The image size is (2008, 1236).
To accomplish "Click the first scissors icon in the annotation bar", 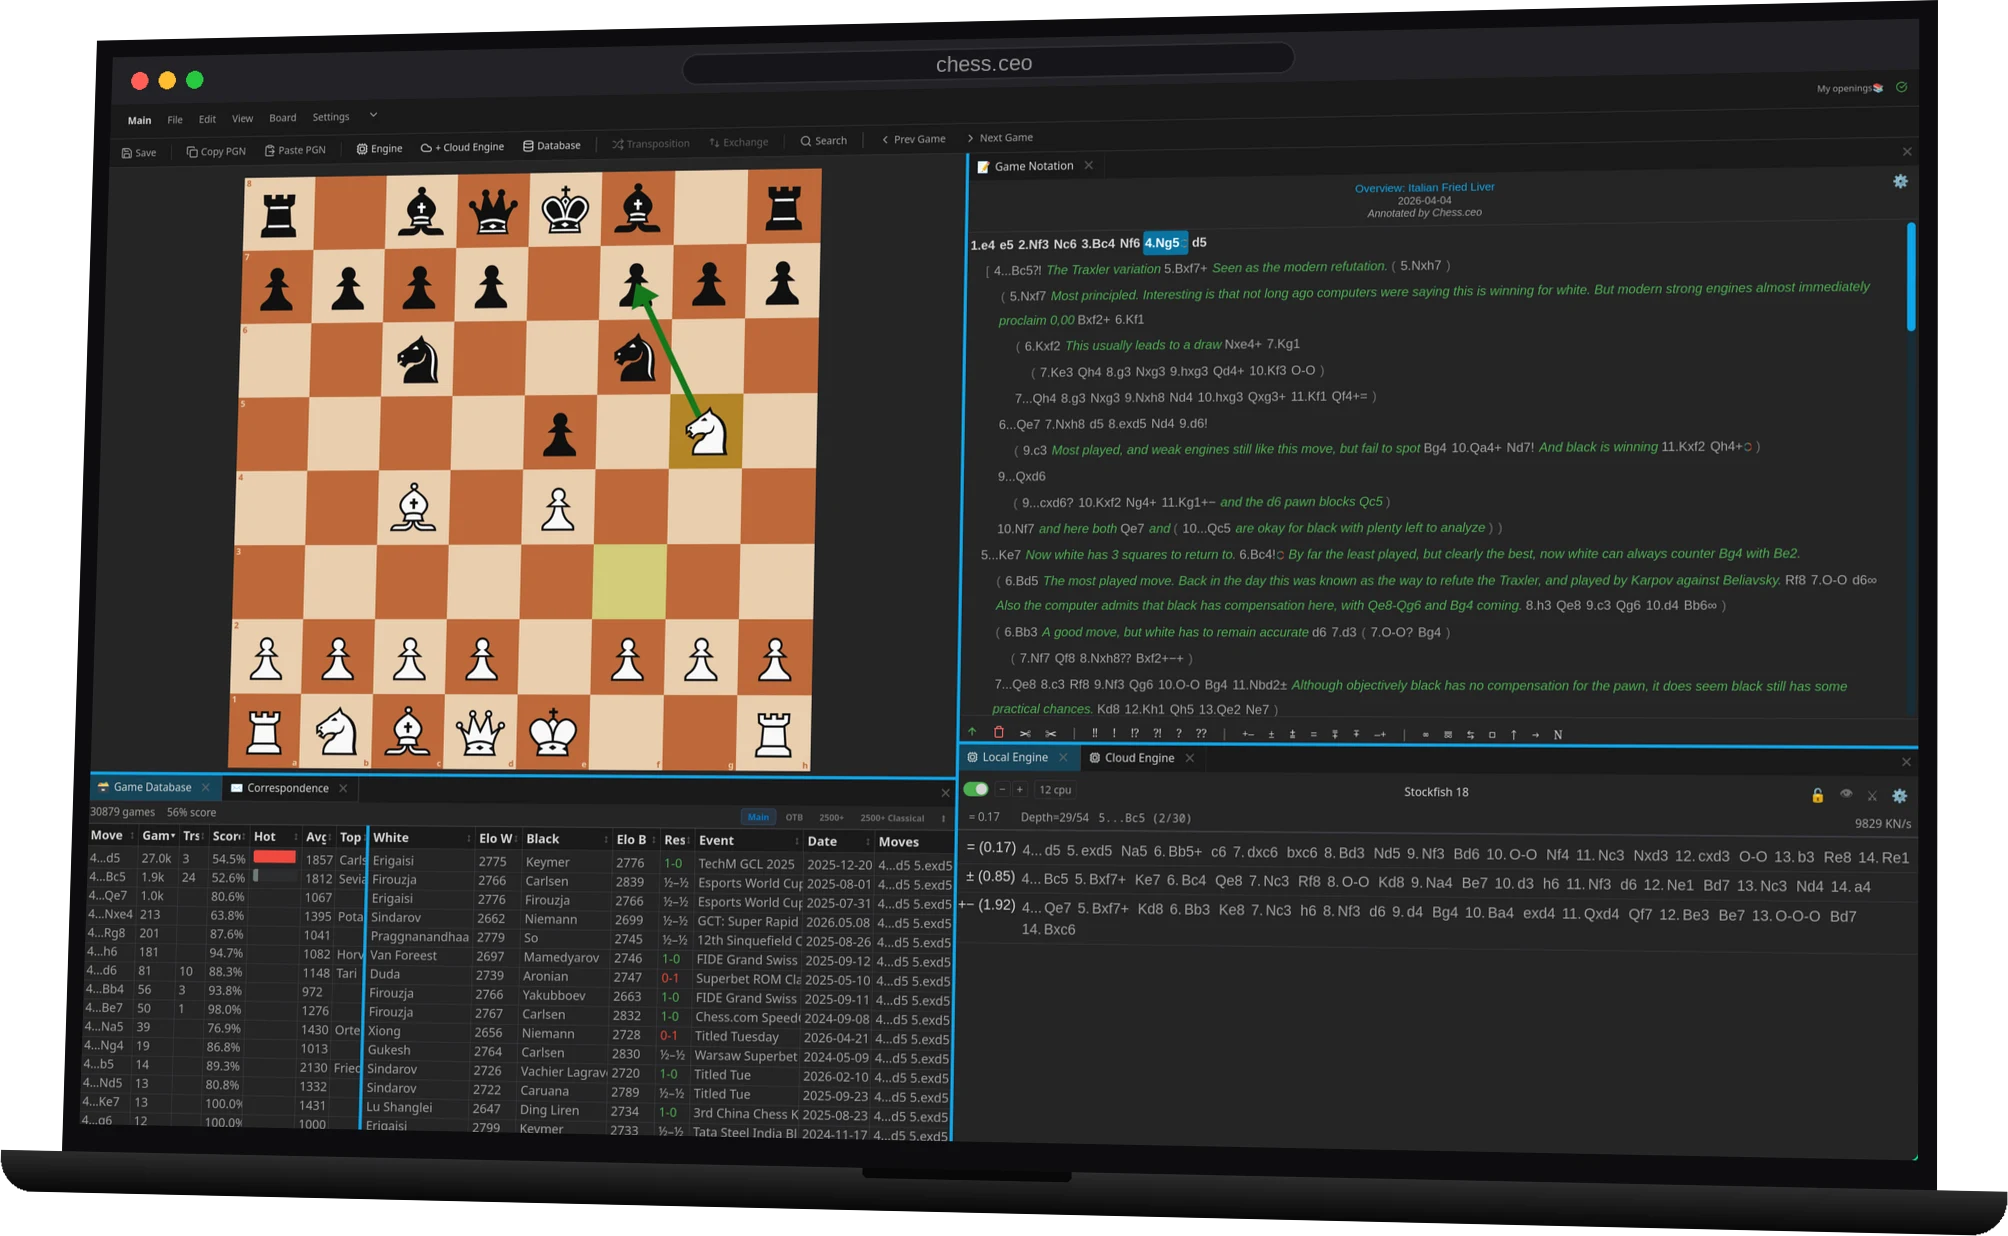I will click(x=1025, y=733).
